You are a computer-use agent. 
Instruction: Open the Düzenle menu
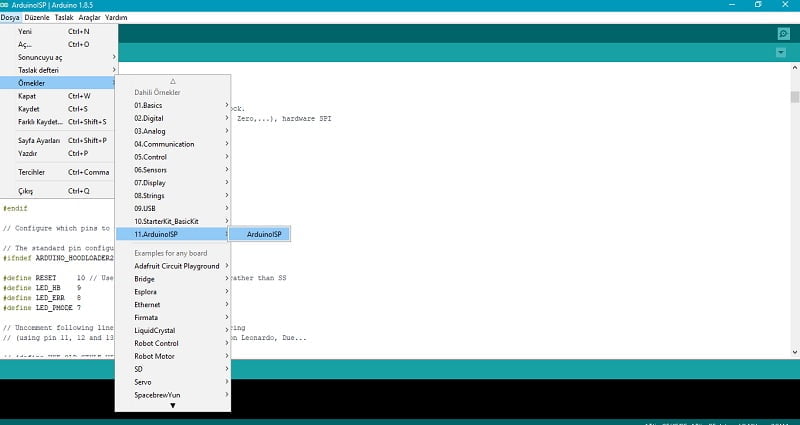click(x=37, y=17)
